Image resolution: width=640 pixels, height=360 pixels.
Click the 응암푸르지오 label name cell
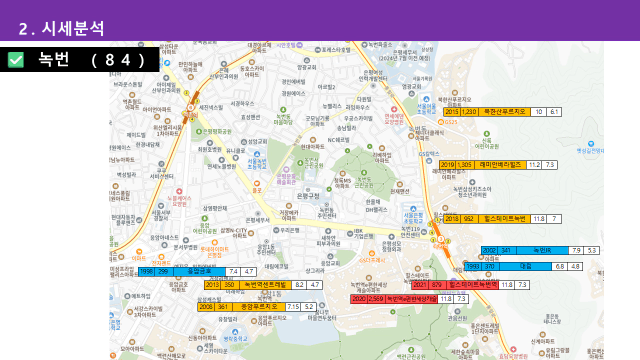click(x=259, y=307)
